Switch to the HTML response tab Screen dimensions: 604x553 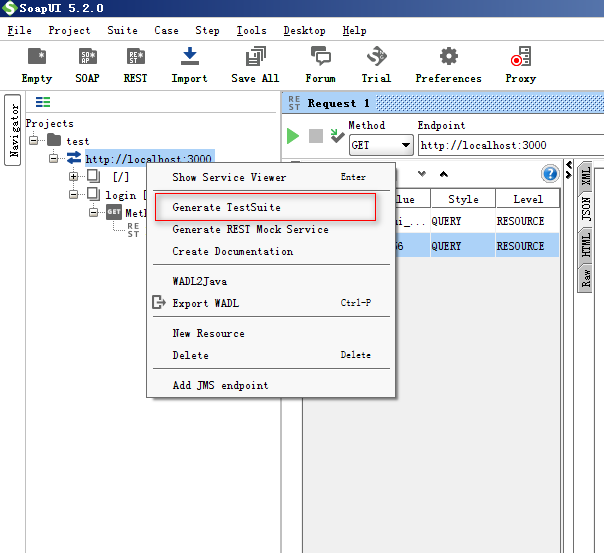pyautogui.click(x=586, y=244)
